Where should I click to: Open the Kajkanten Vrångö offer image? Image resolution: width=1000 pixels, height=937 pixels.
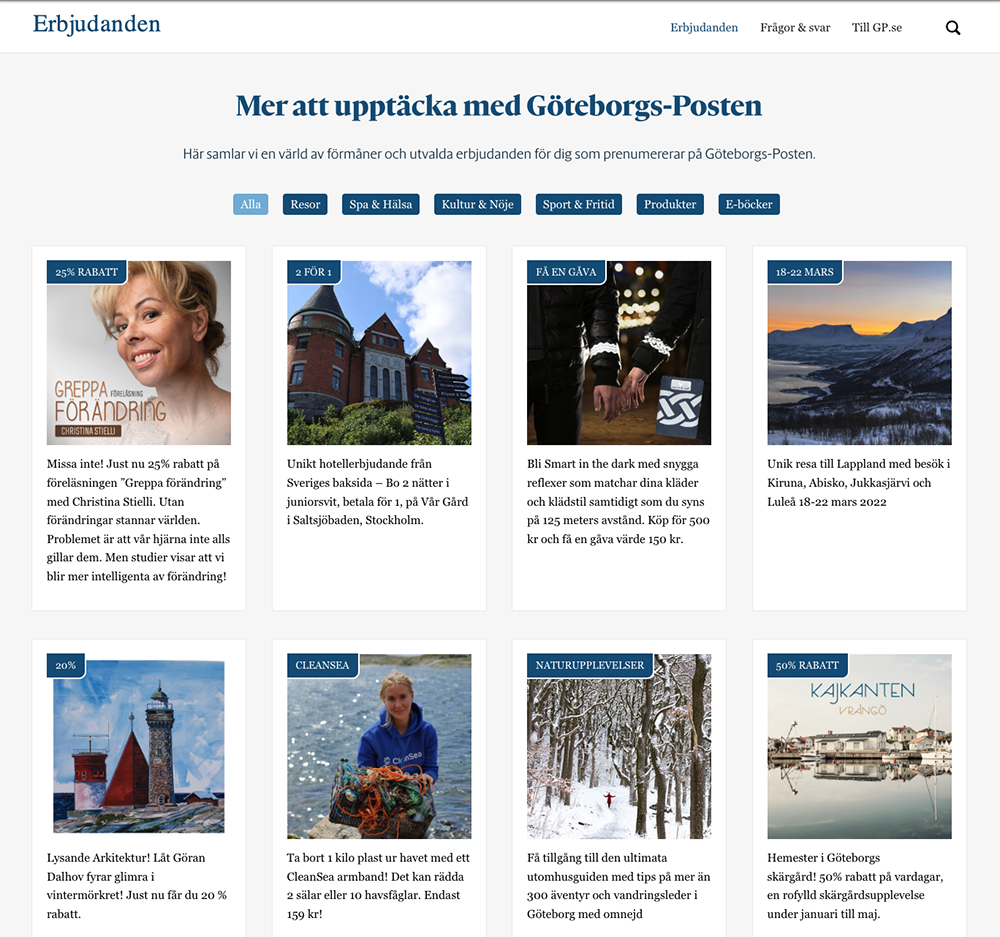(860, 746)
